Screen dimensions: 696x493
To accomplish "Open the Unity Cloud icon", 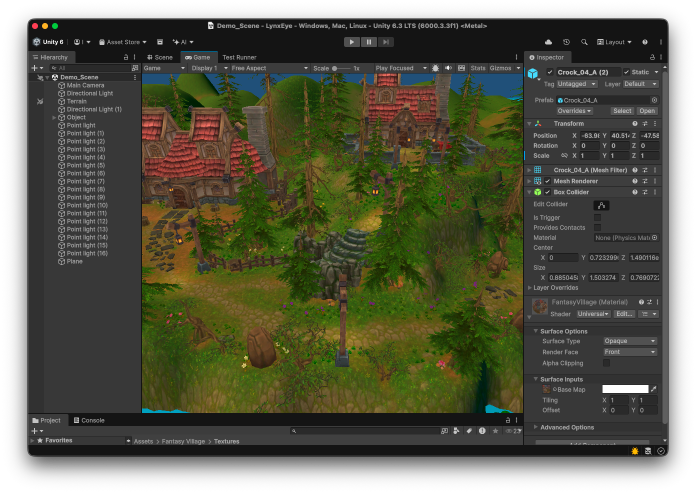I will point(549,42).
